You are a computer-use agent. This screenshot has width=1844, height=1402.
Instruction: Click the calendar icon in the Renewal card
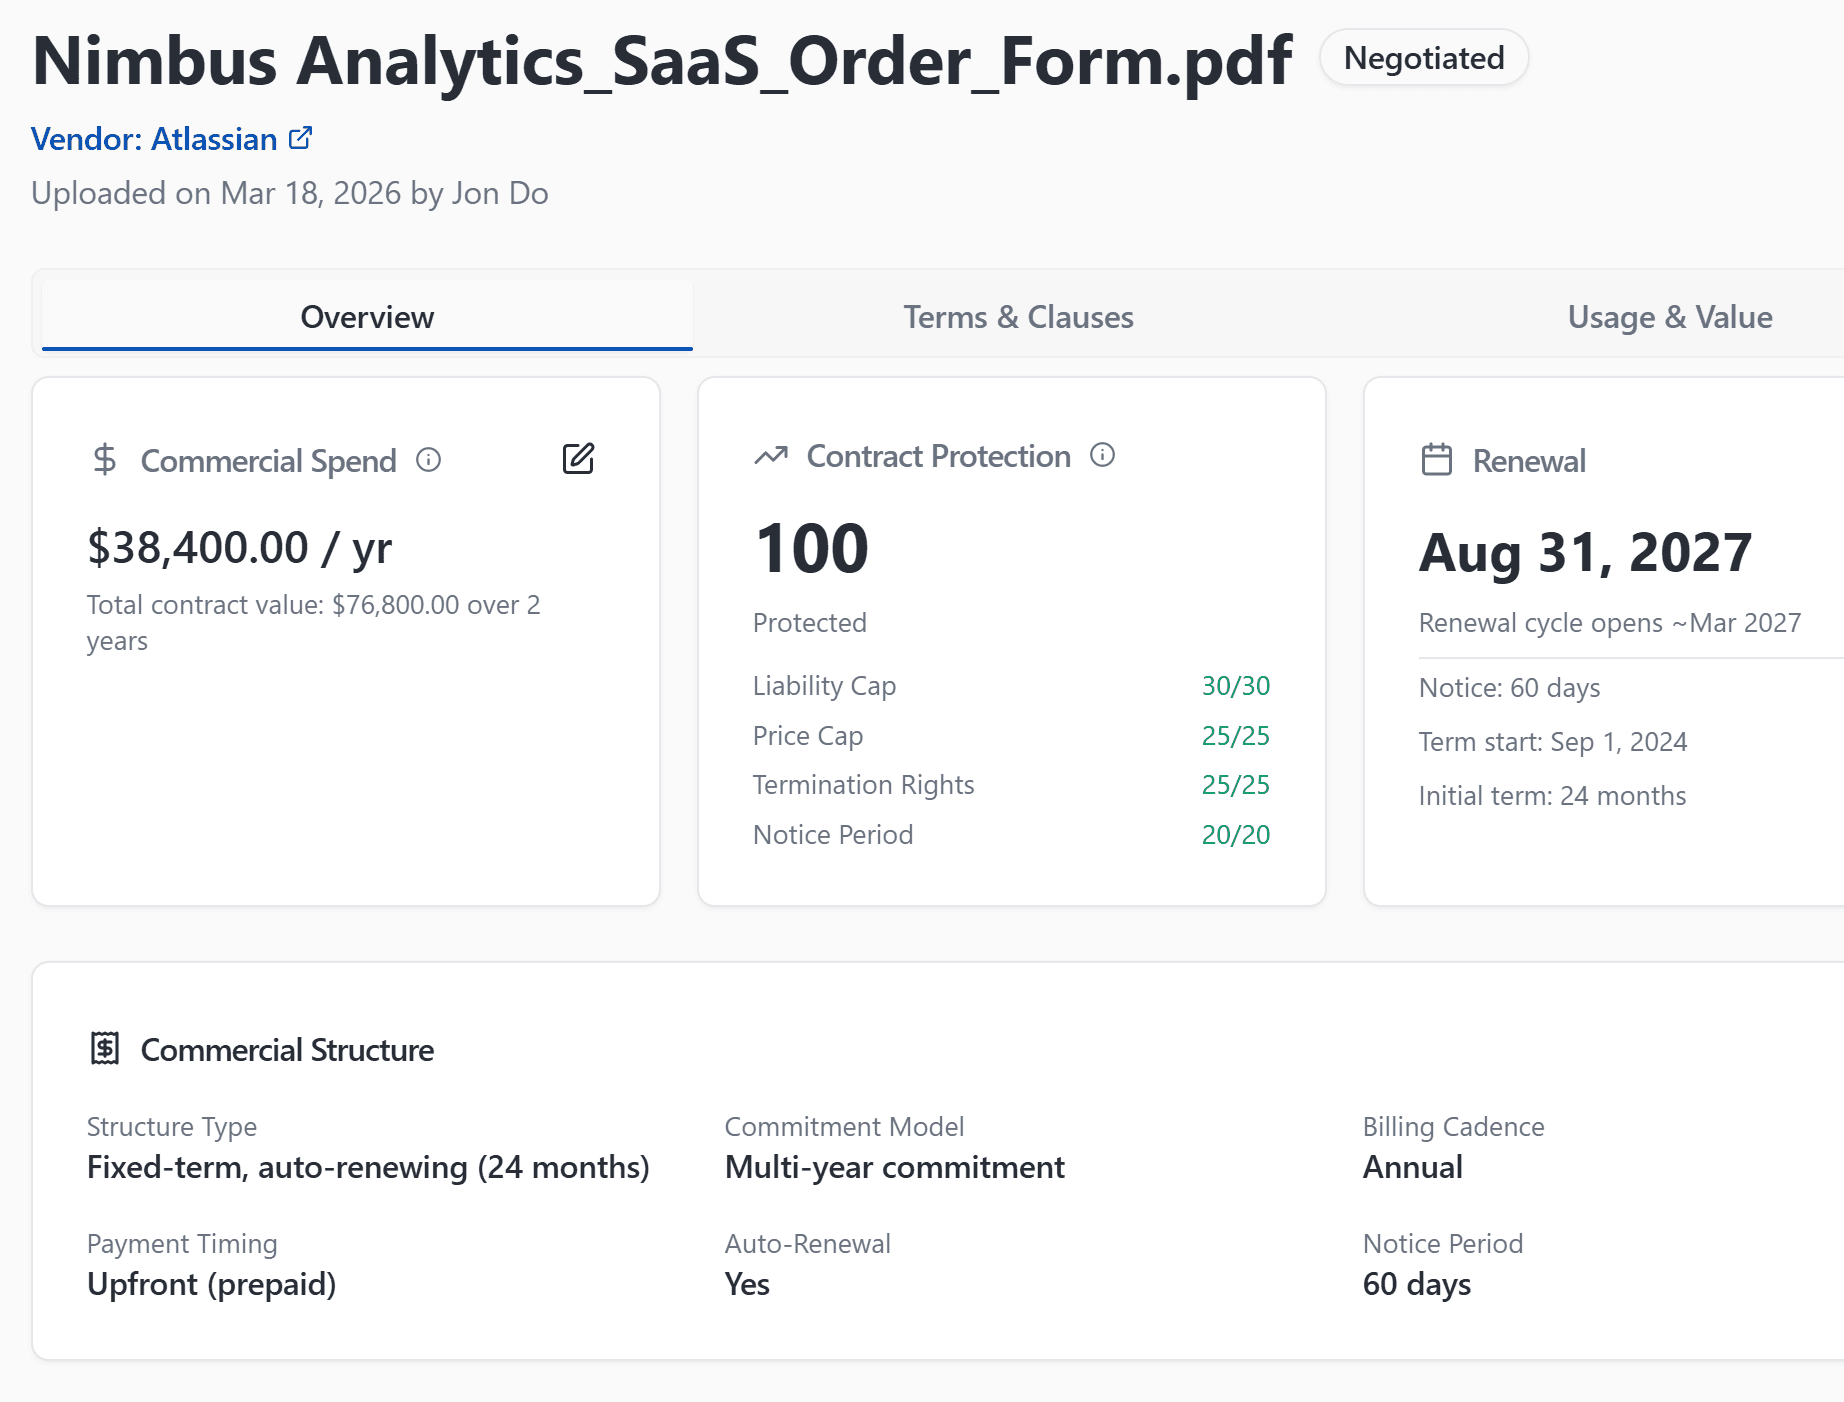click(x=1436, y=460)
